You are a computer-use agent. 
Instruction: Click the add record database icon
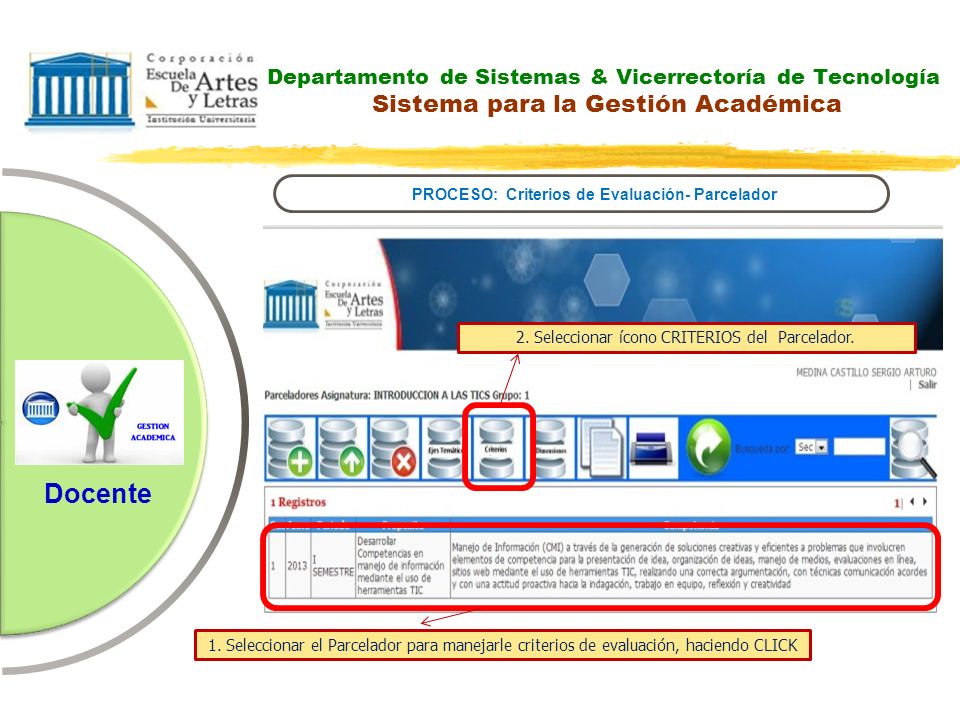click(290, 448)
